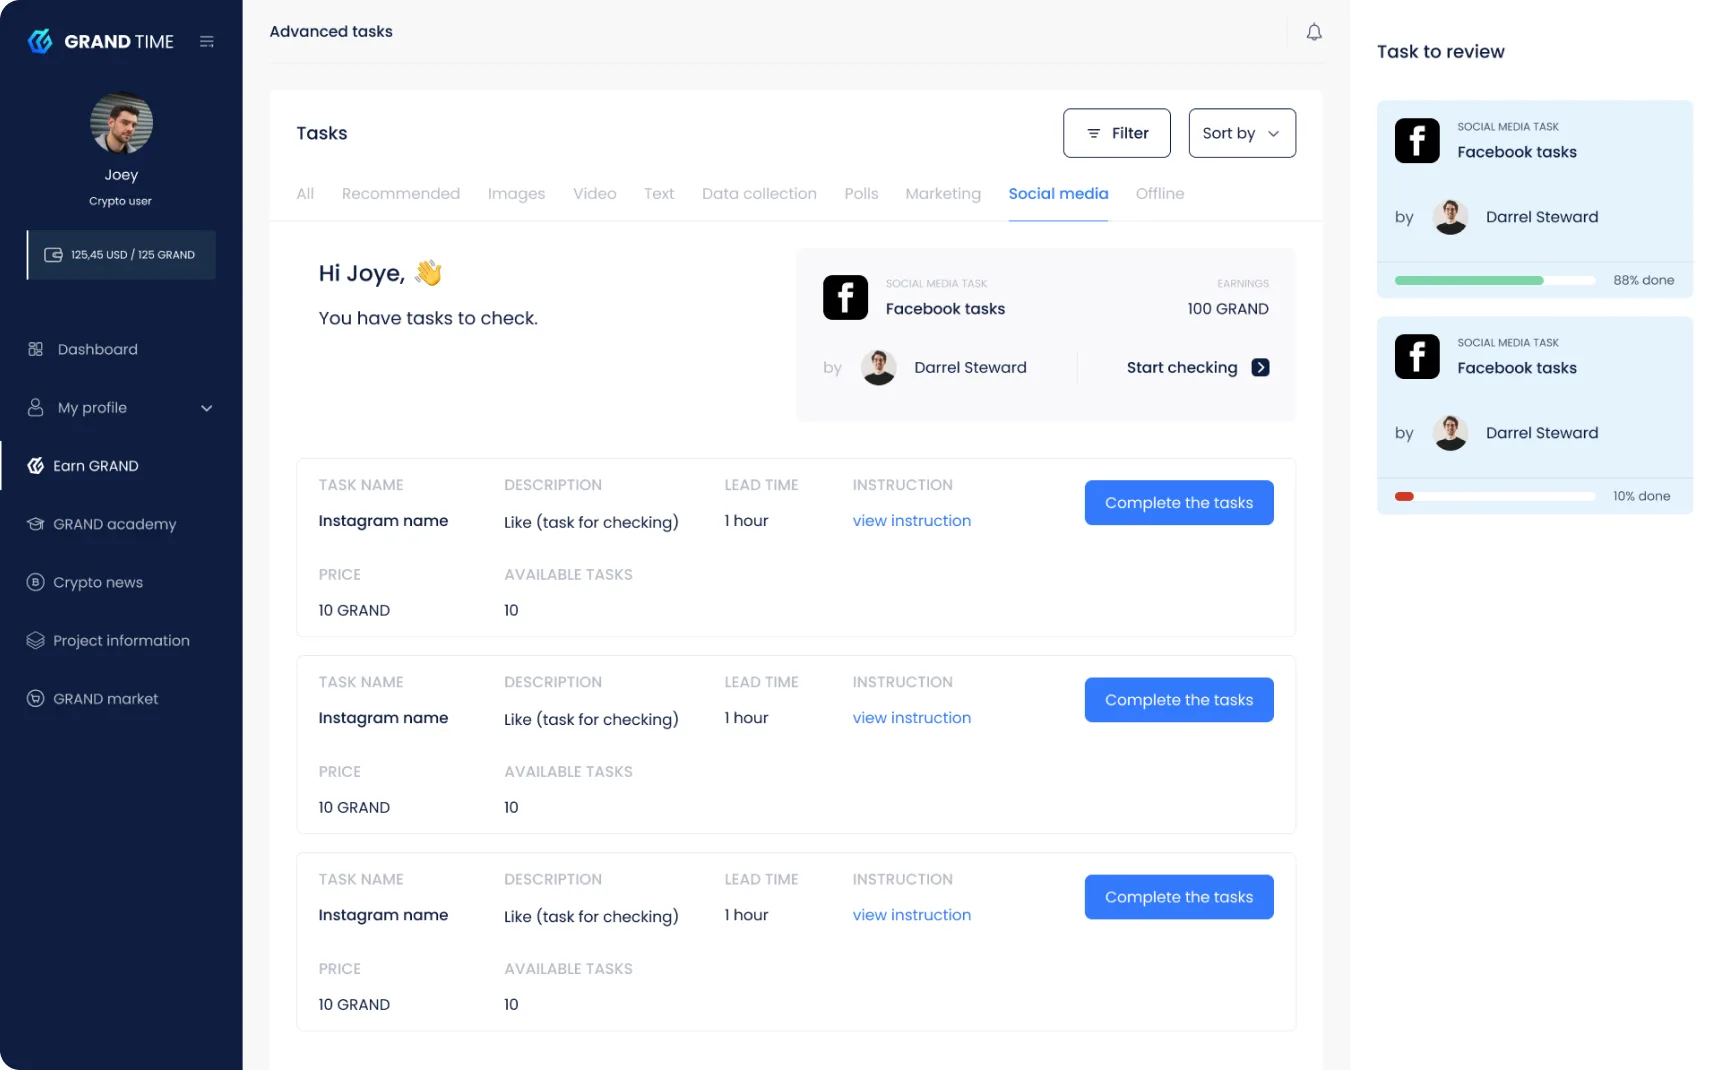Click the Advanced tasks page title
The image size is (1720, 1070).
pos(331,32)
